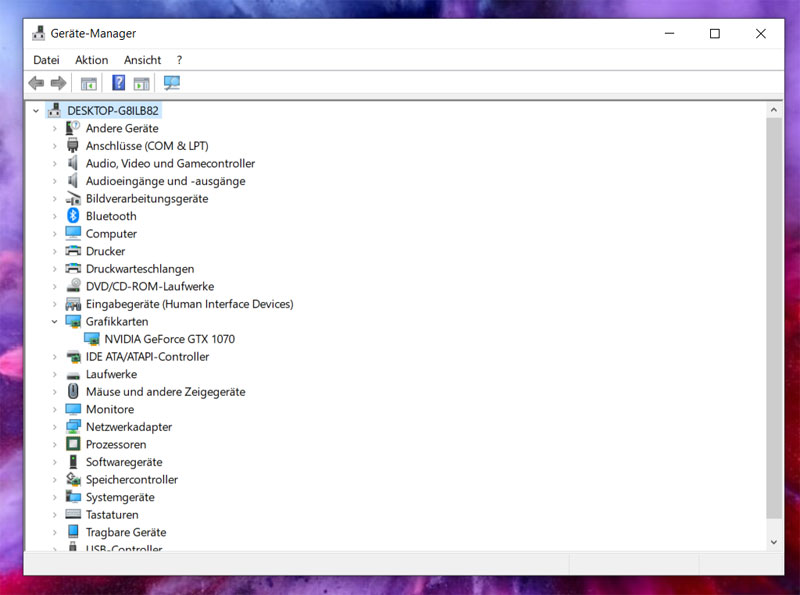Expand the Prozessoren category
800x595 pixels.
tap(54, 444)
